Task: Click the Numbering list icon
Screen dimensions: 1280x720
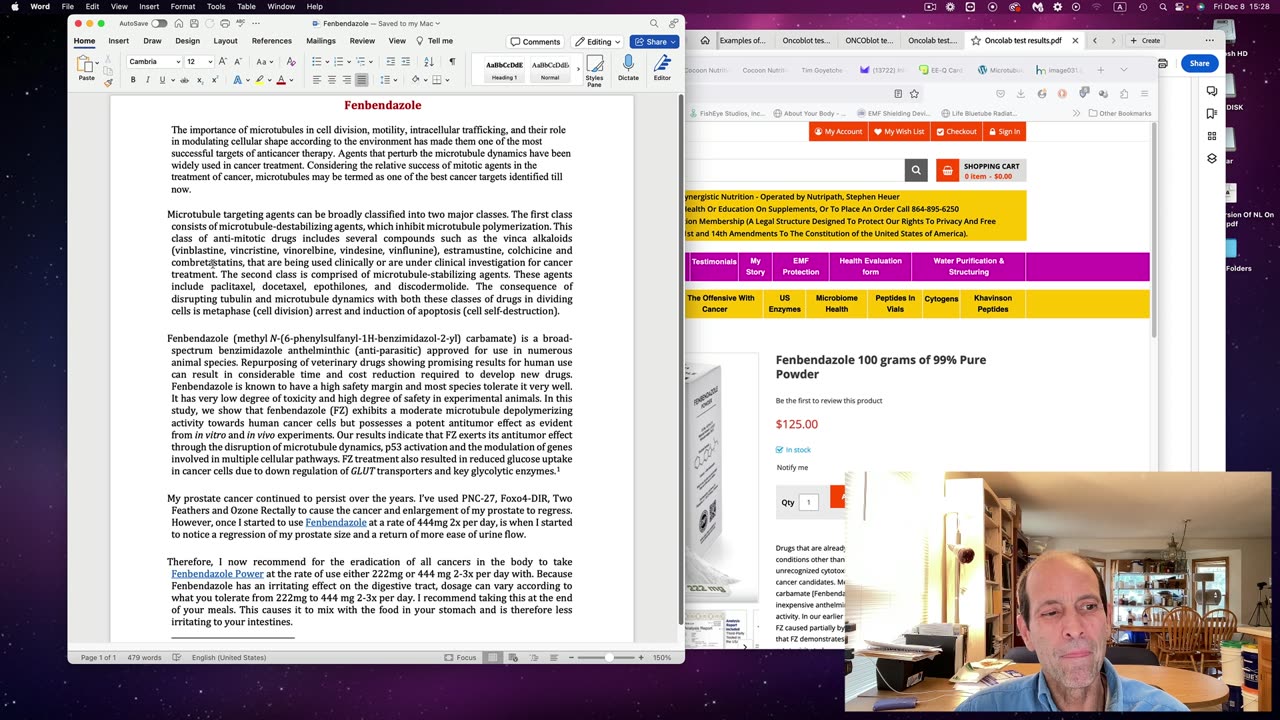Action: click(339, 62)
